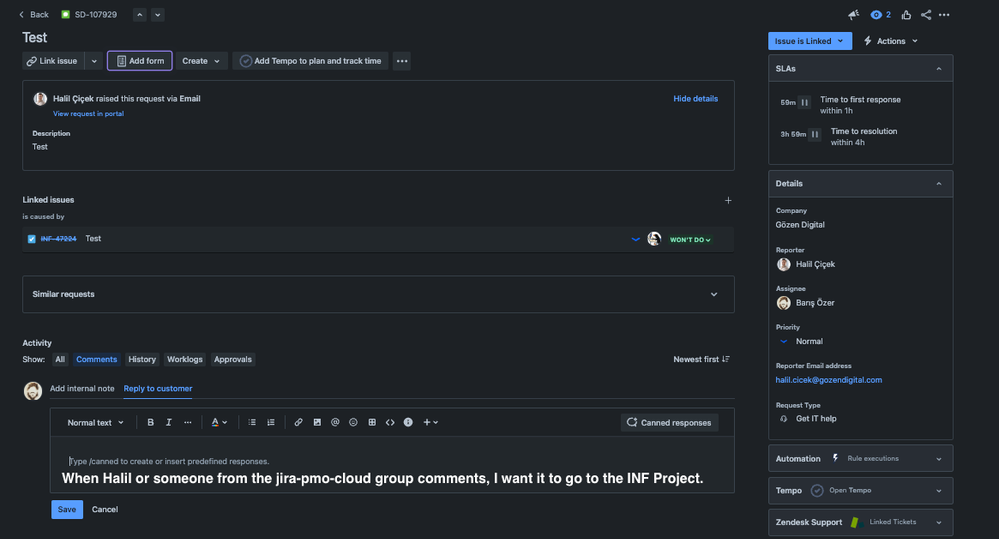Insert a link in the editor

298,422
